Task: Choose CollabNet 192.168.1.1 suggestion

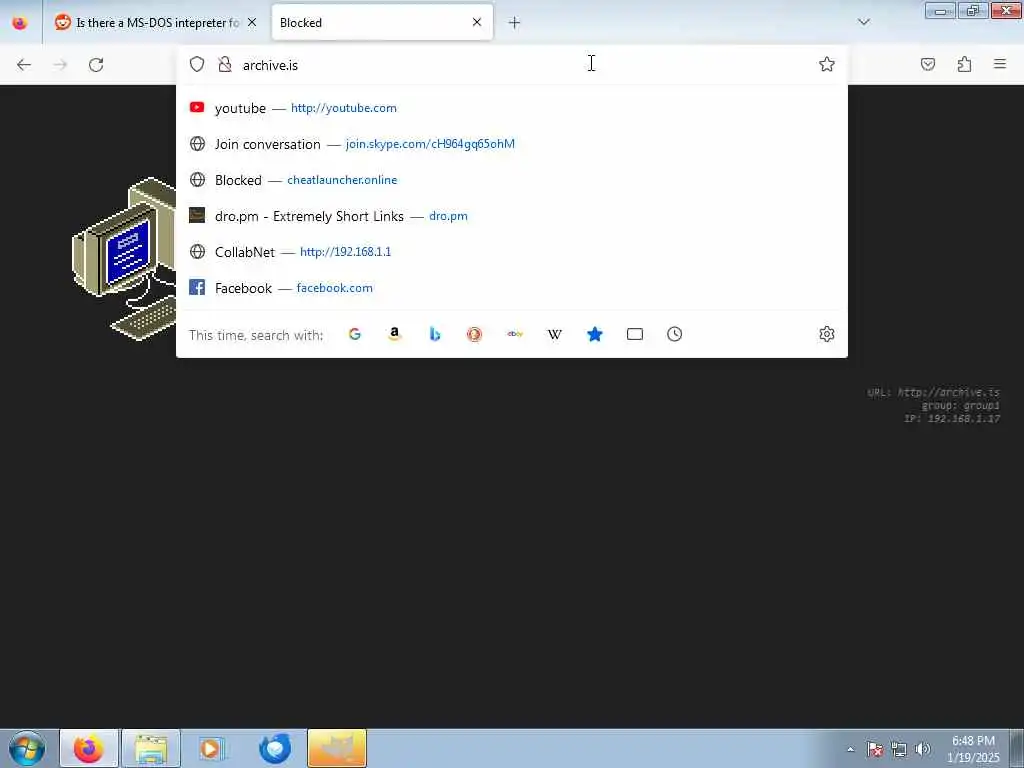Action: point(512,251)
